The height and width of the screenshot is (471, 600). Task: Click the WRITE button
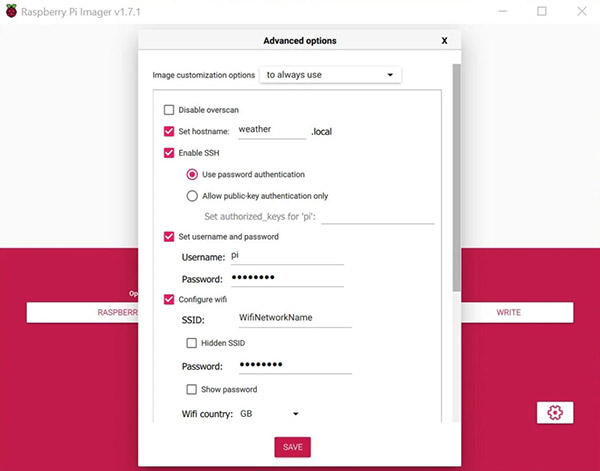tap(508, 312)
